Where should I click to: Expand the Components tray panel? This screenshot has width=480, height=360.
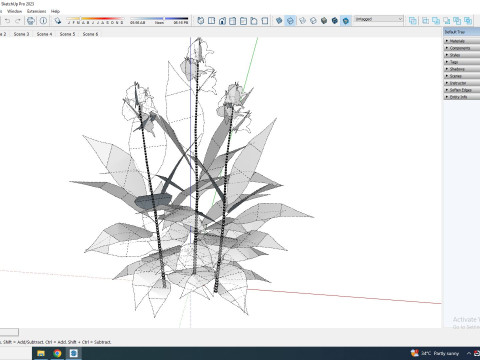point(462,48)
